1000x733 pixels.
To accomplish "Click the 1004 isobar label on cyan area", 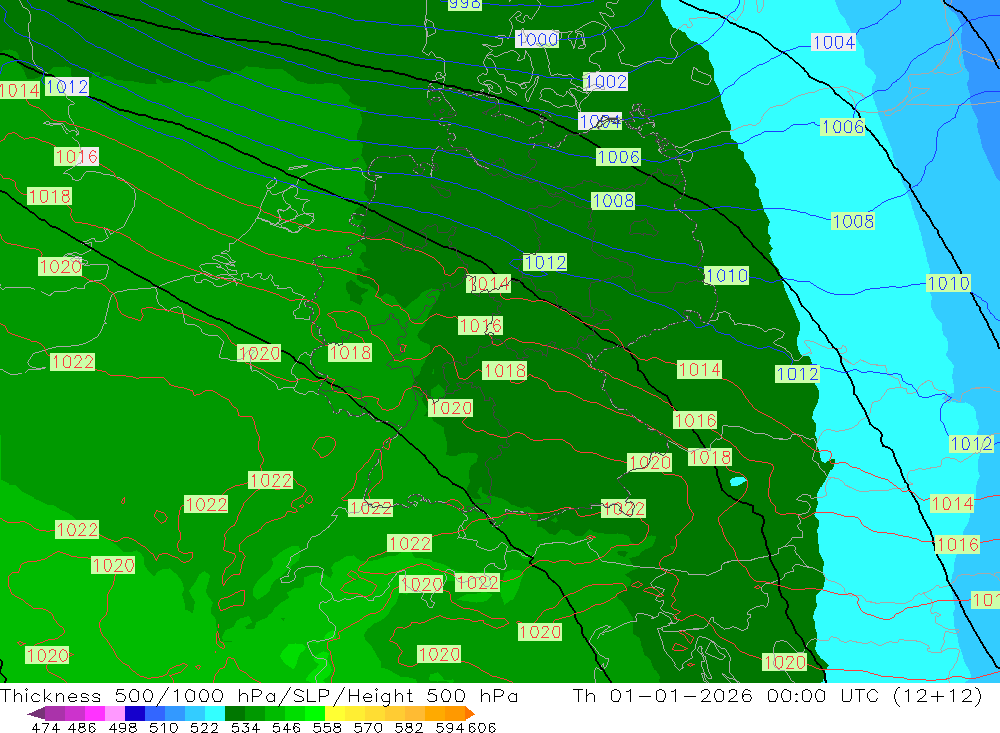I will 834,43.
